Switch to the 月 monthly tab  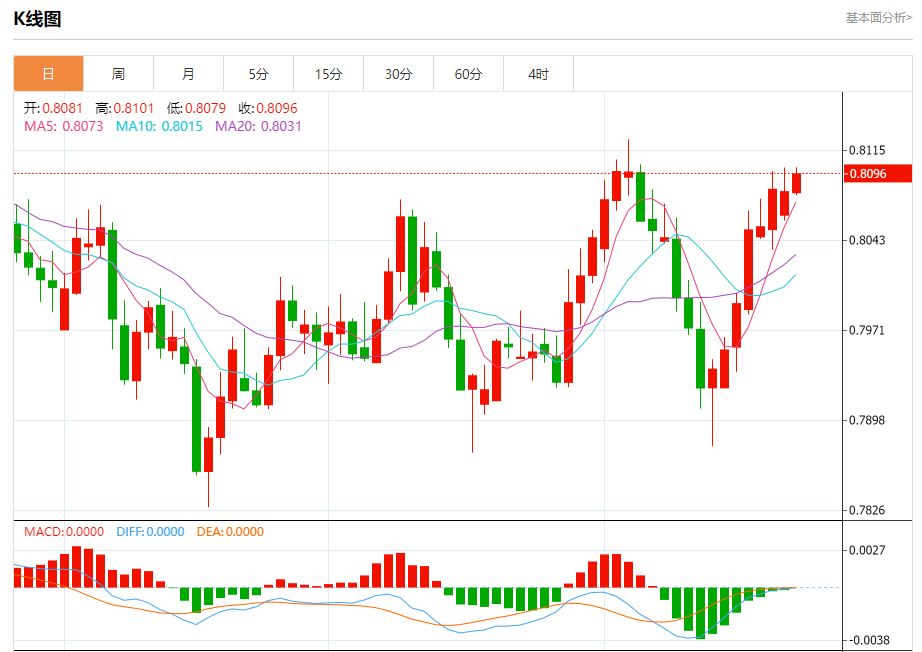[x=188, y=73]
